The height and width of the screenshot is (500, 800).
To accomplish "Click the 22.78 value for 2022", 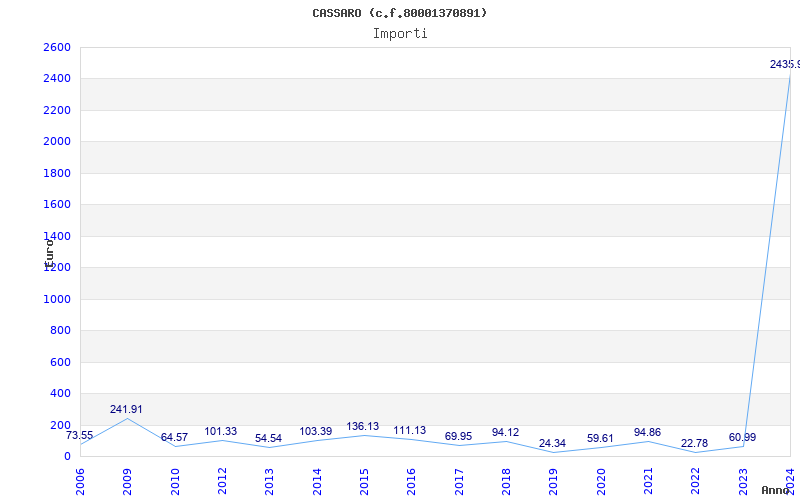I will (x=694, y=444).
